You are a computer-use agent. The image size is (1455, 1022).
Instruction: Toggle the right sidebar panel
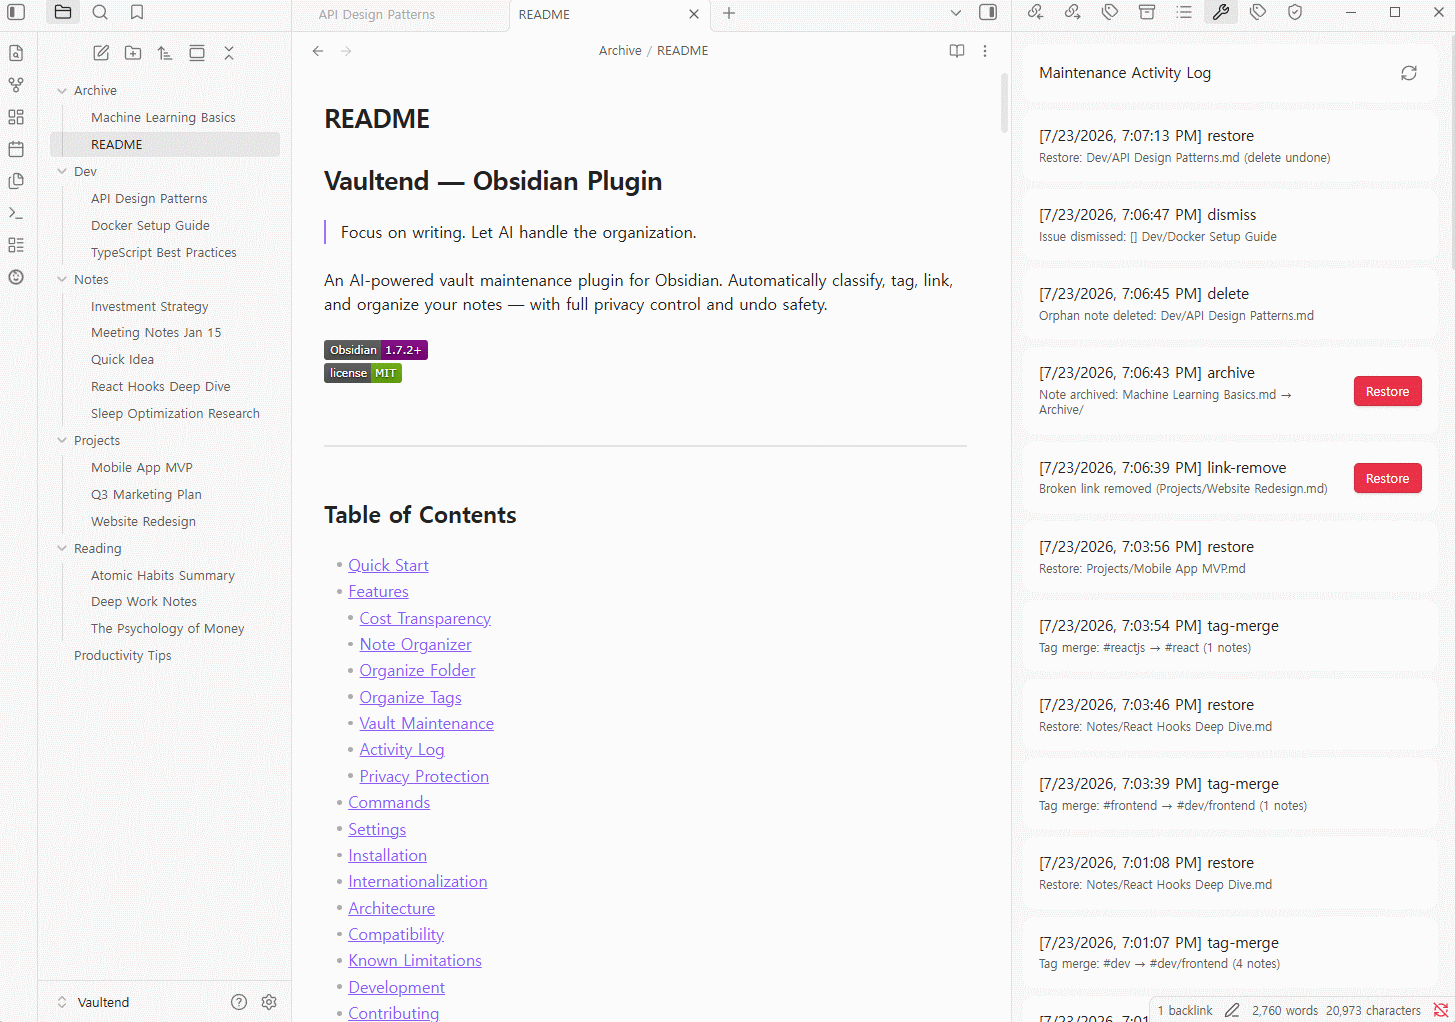pos(988,13)
